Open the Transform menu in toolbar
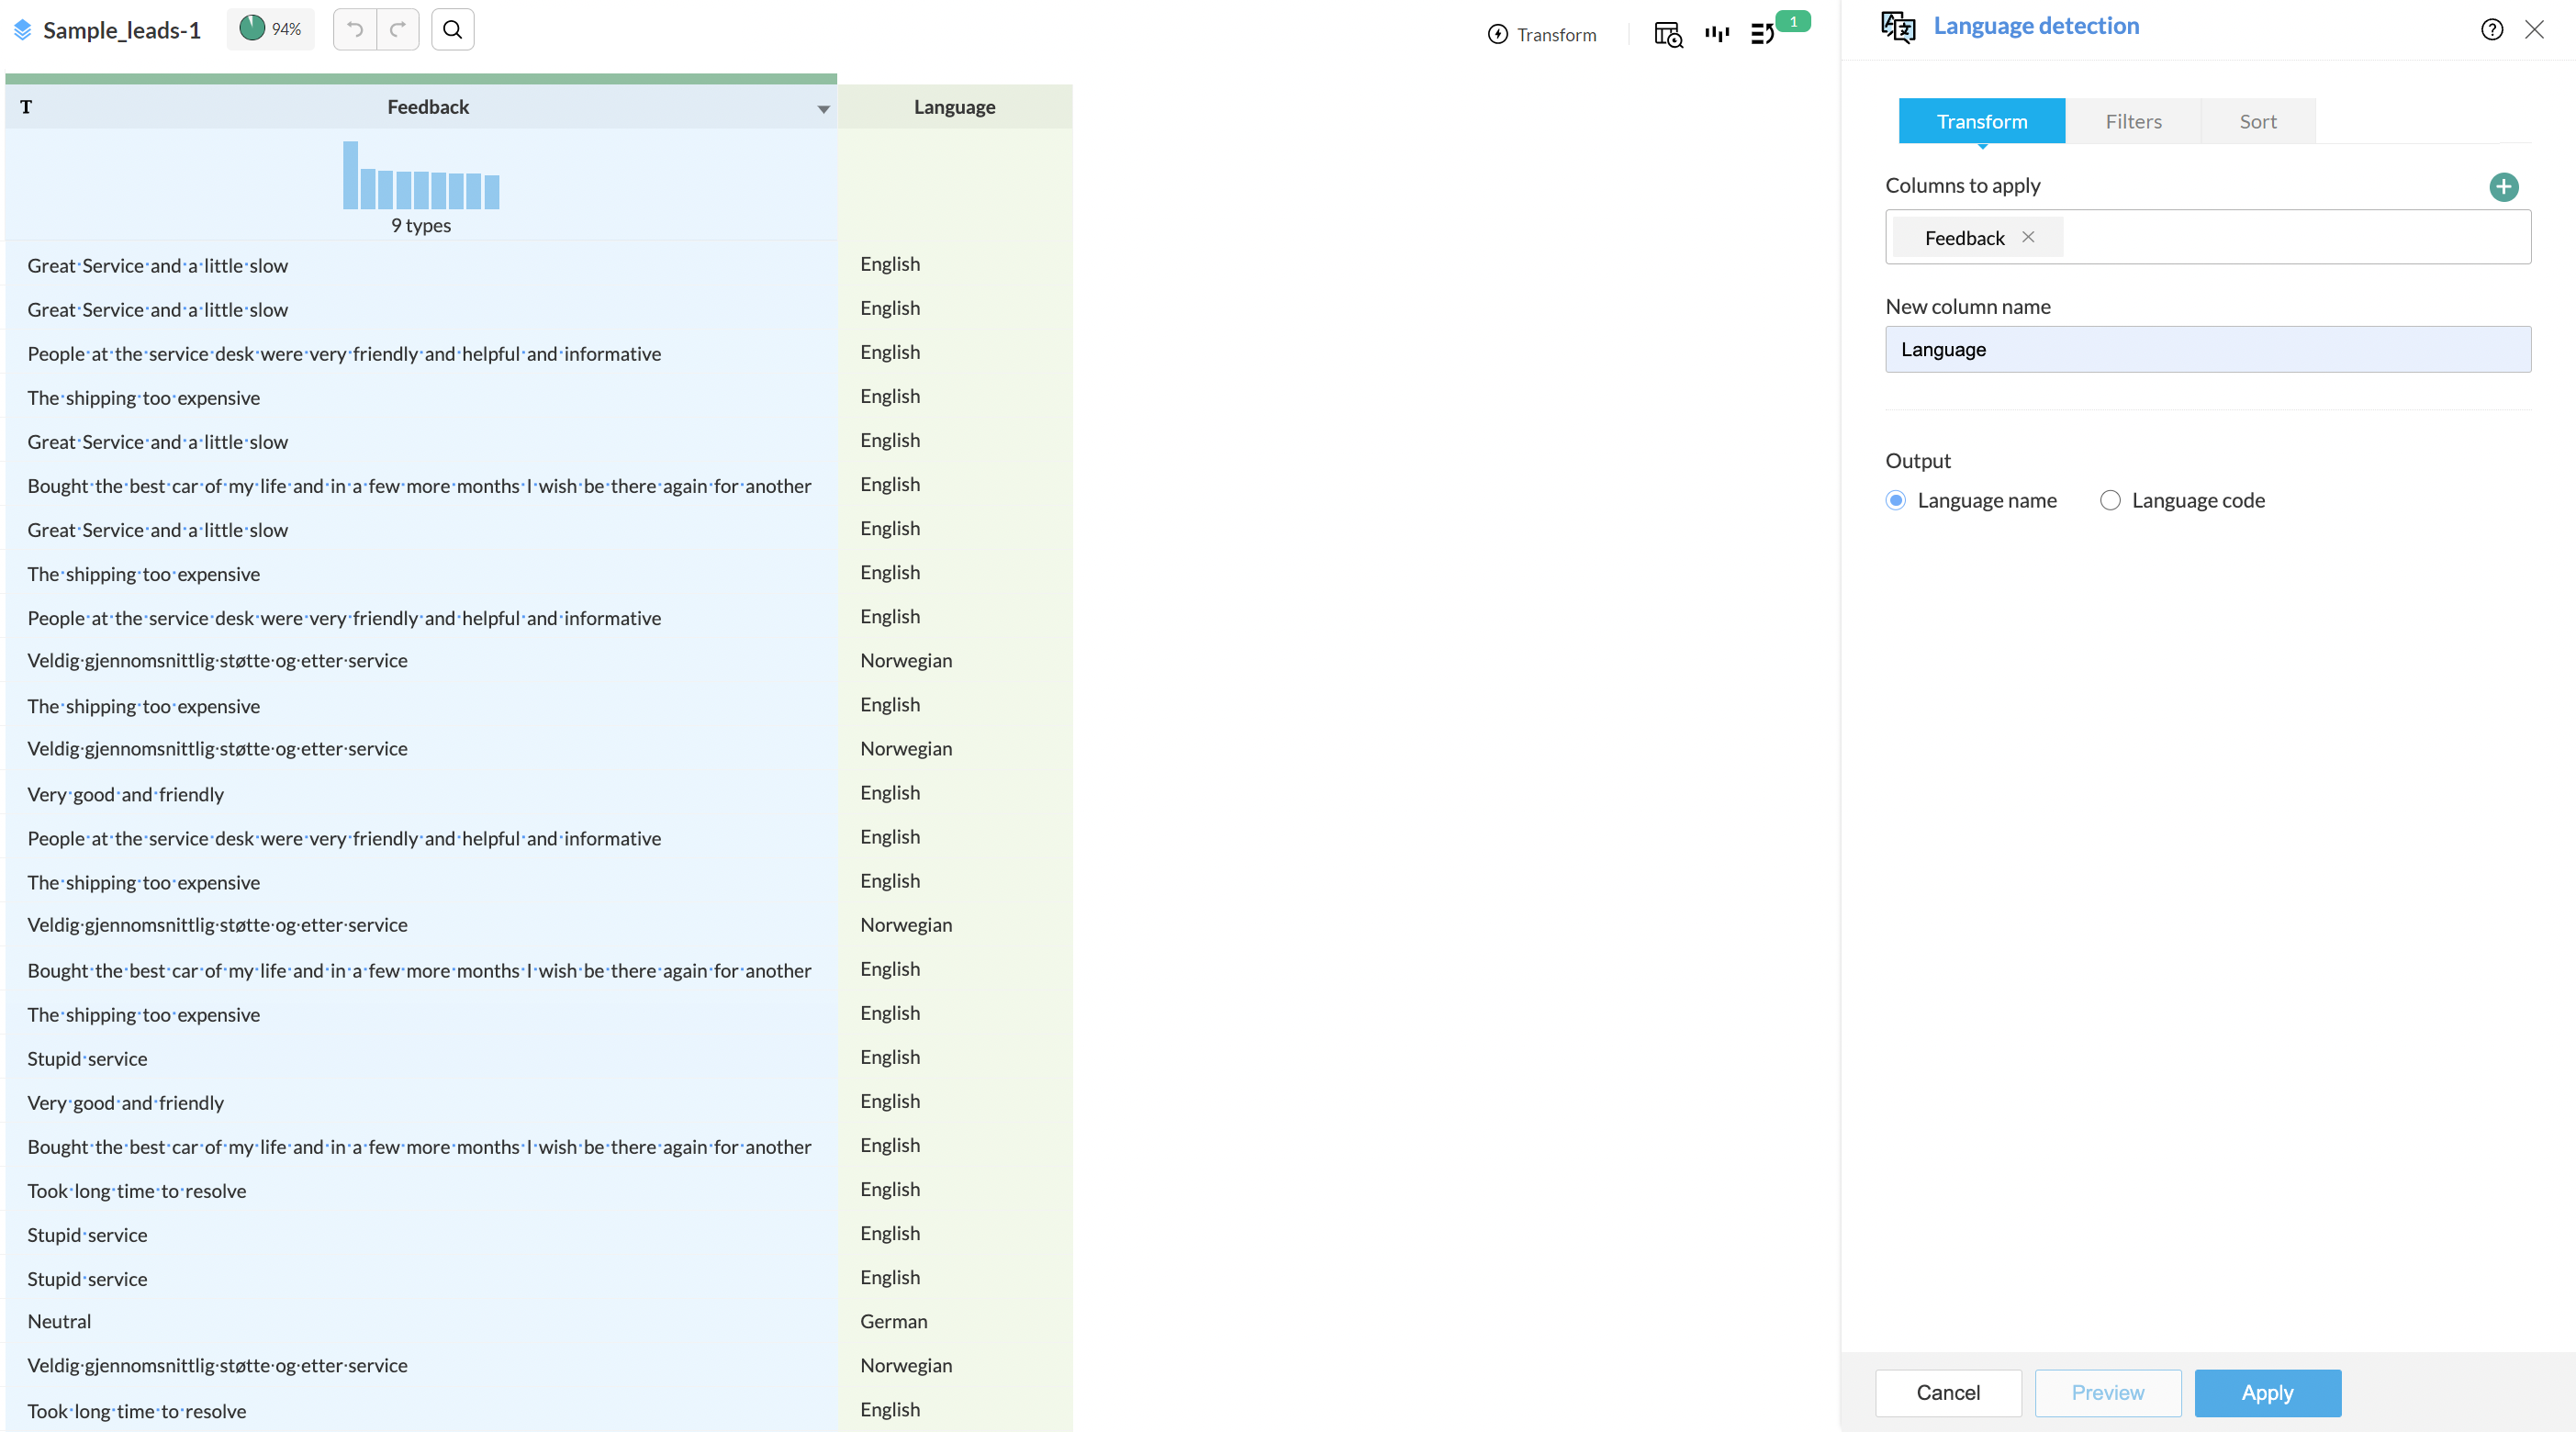The height and width of the screenshot is (1432, 2576). [1542, 34]
